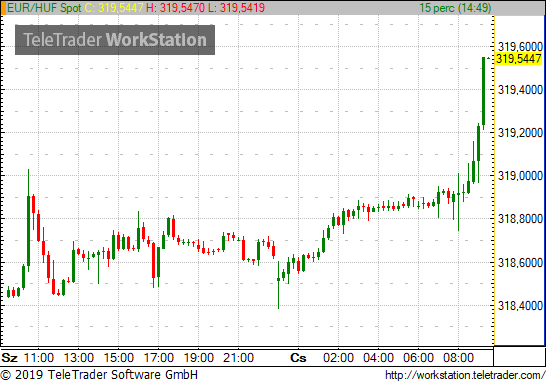546x384 pixels.
Task: Click the closing value C: 319,5447
Action: click(x=114, y=8)
